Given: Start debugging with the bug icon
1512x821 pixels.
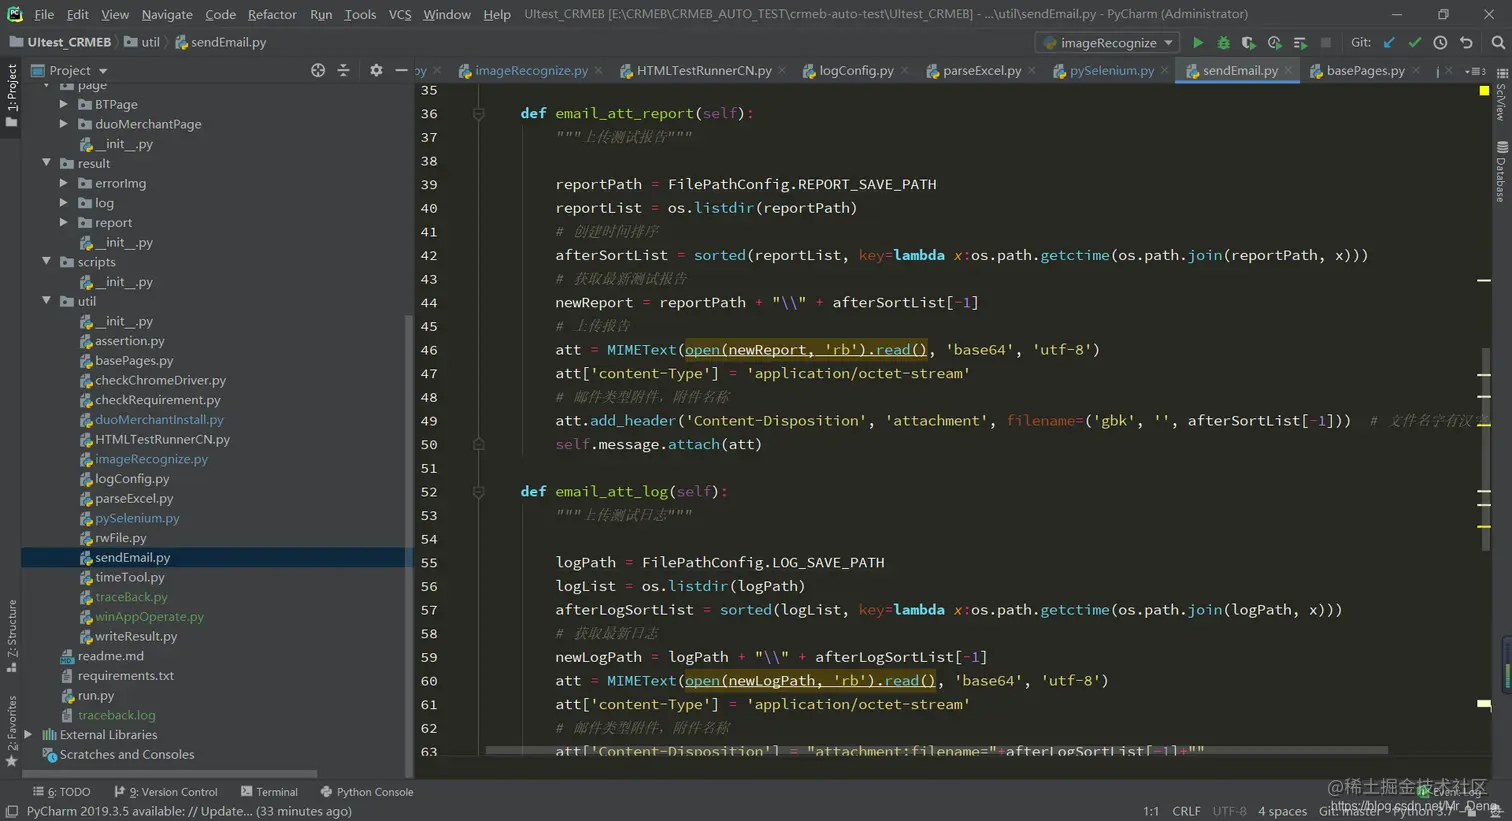Looking at the screenshot, I should 1223,43.
